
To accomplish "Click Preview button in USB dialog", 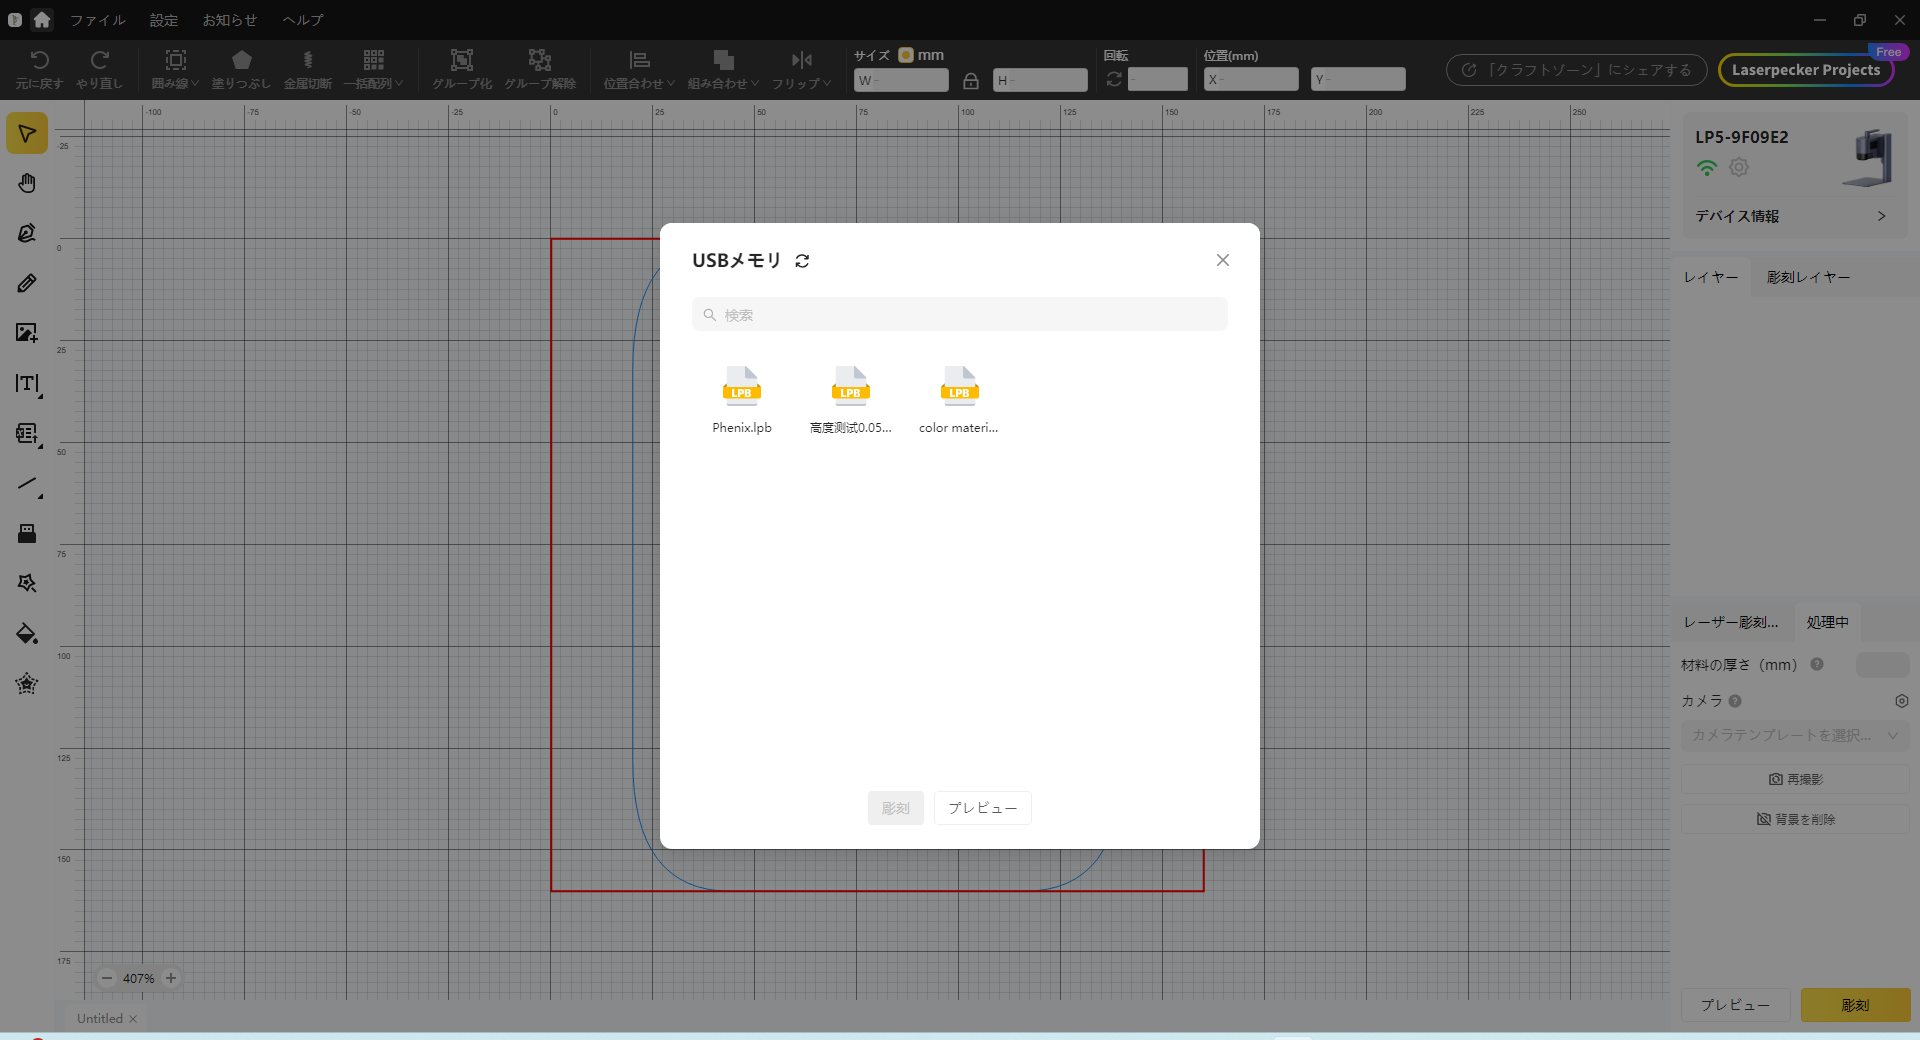I will (982, 808).
